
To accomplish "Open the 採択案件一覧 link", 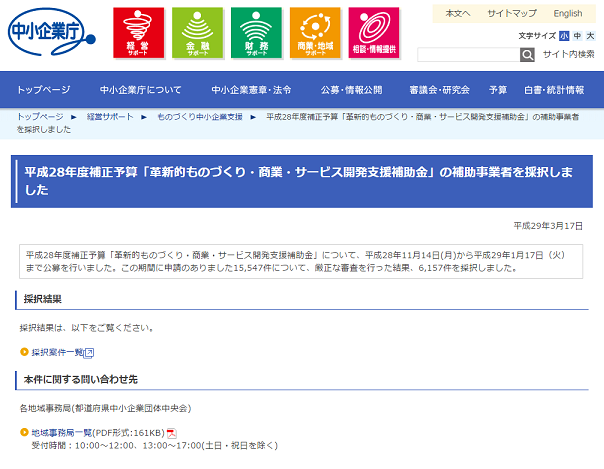I will [x=56, y=352].
